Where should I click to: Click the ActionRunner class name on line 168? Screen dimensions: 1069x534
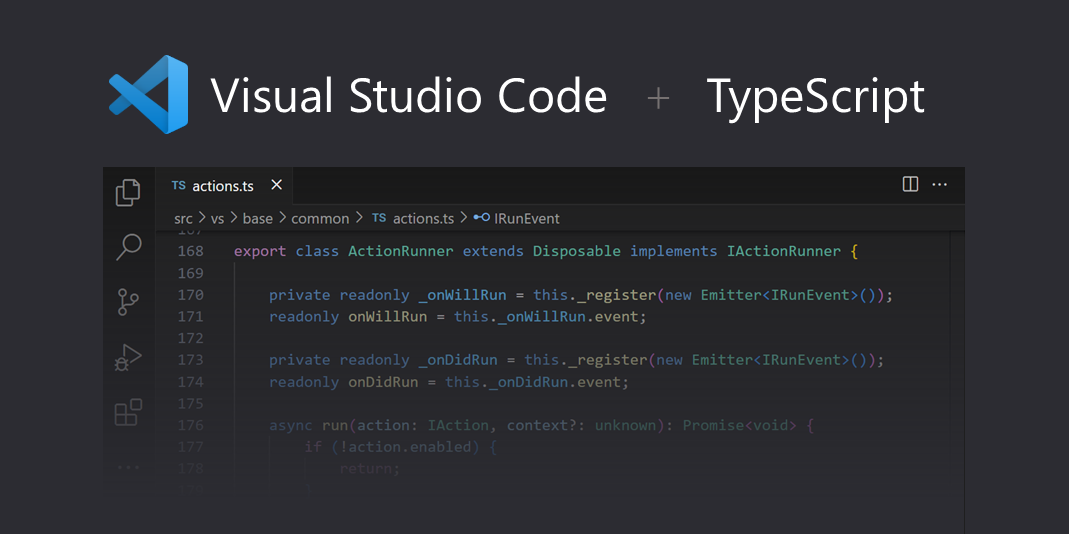click(x=400, y=251)
